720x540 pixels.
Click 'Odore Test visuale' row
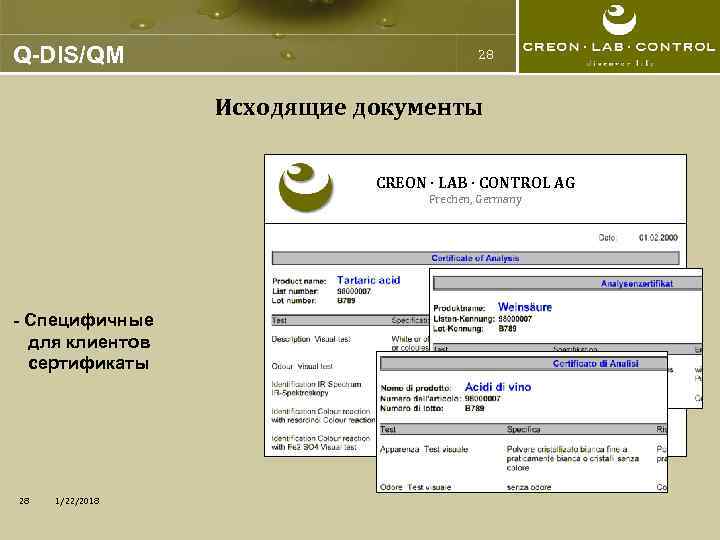pos(416,487)
